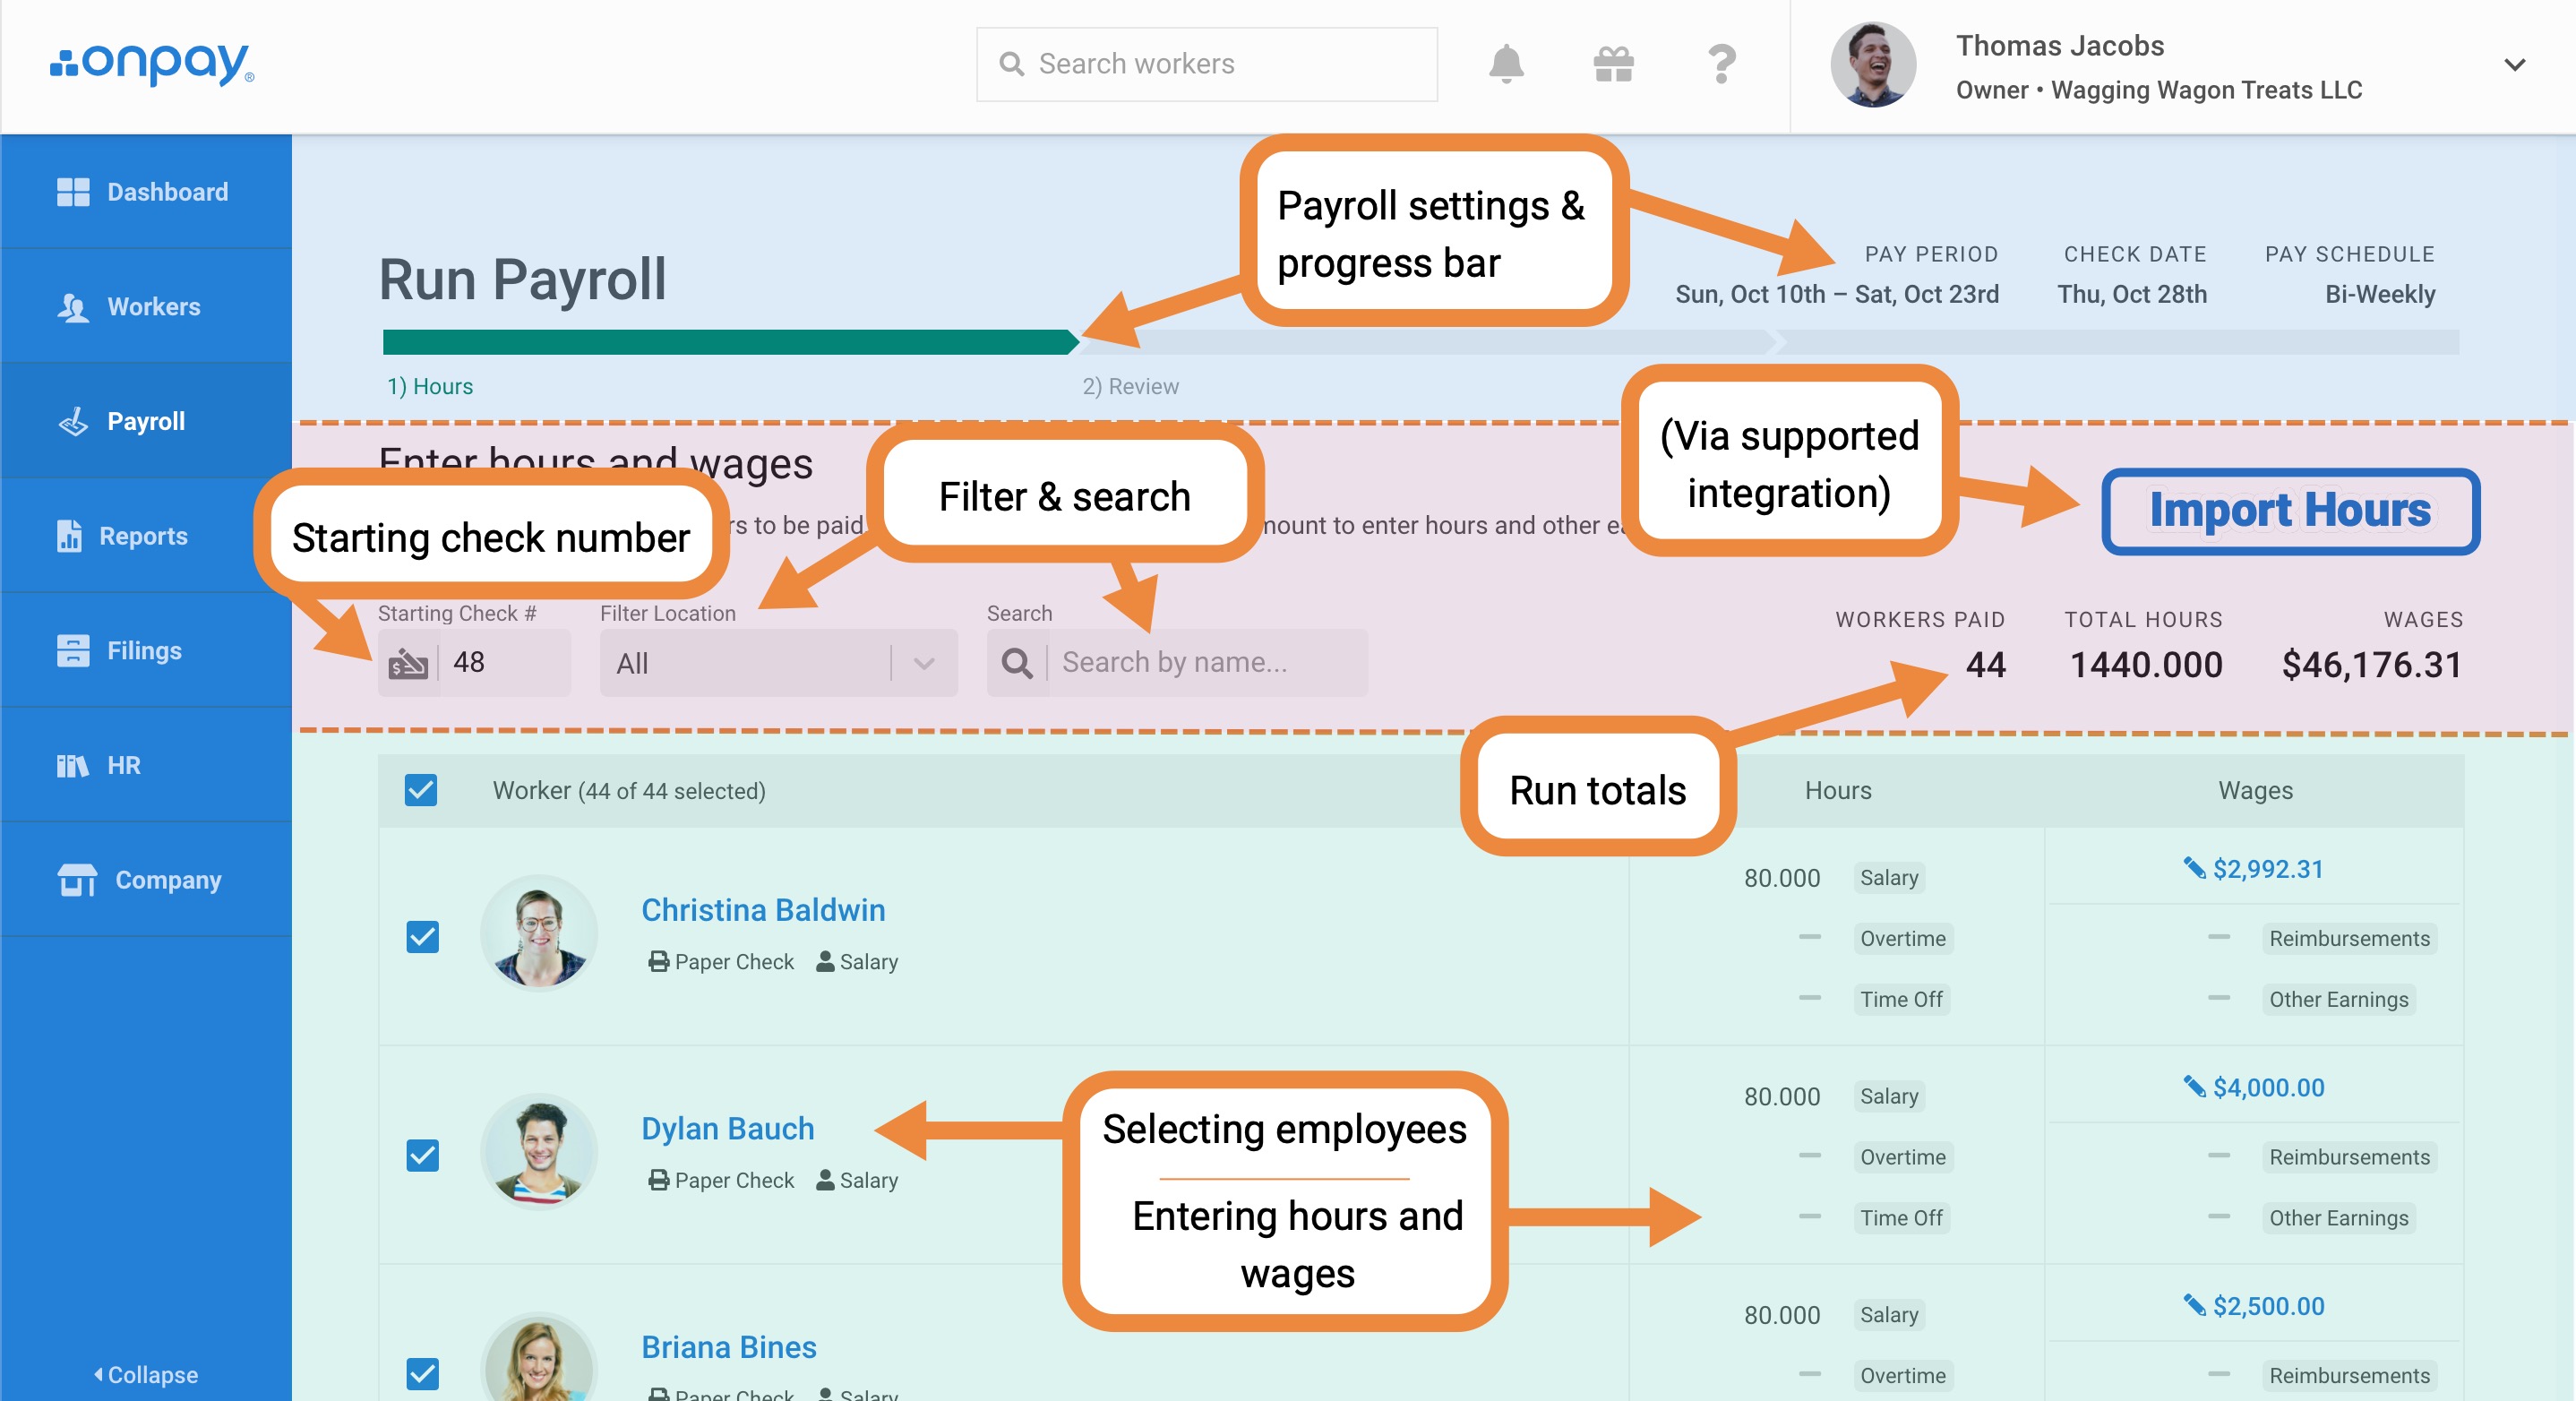Open Workers section in sidebar
The image size is (2576, 1401).
[146, 307]
